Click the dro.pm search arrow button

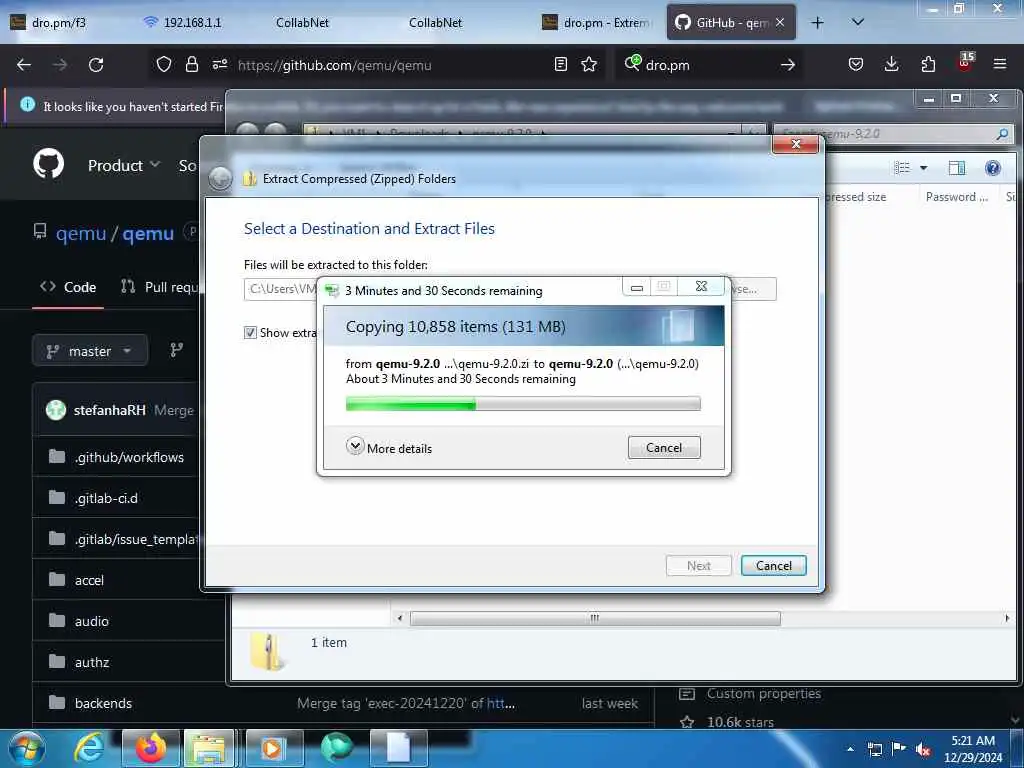click(788, 65)
